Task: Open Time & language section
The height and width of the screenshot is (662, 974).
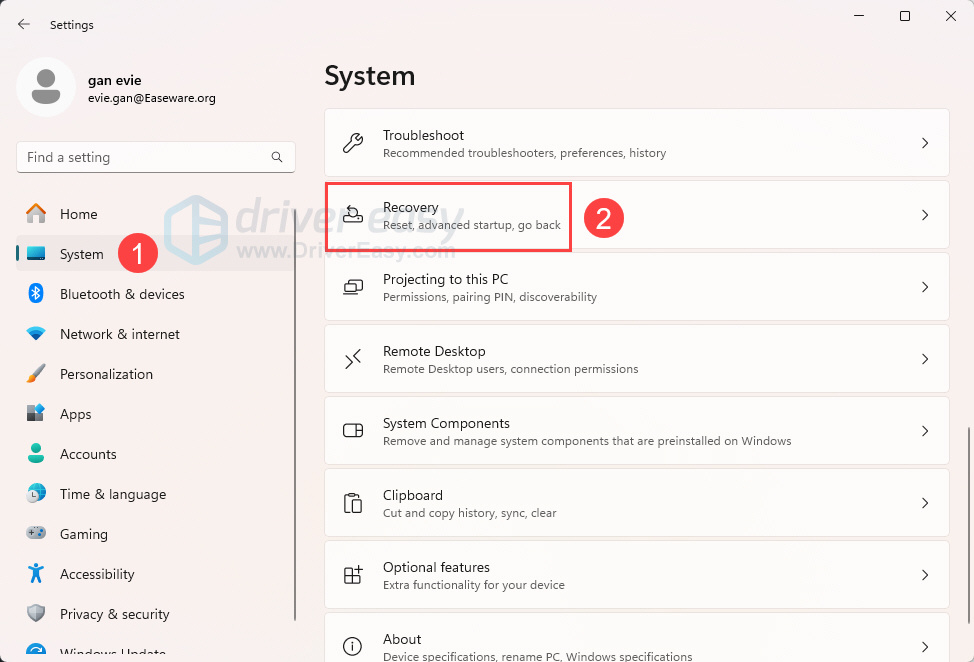Action: (113, 494)
